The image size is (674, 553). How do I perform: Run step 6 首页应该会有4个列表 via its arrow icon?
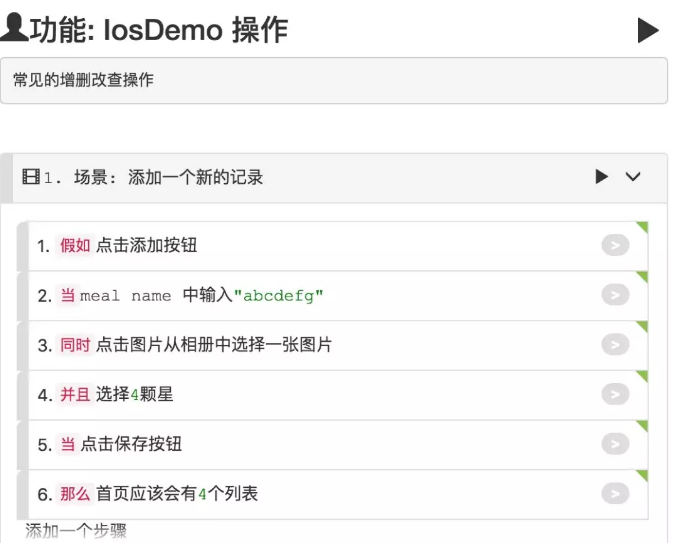(615, 494)
